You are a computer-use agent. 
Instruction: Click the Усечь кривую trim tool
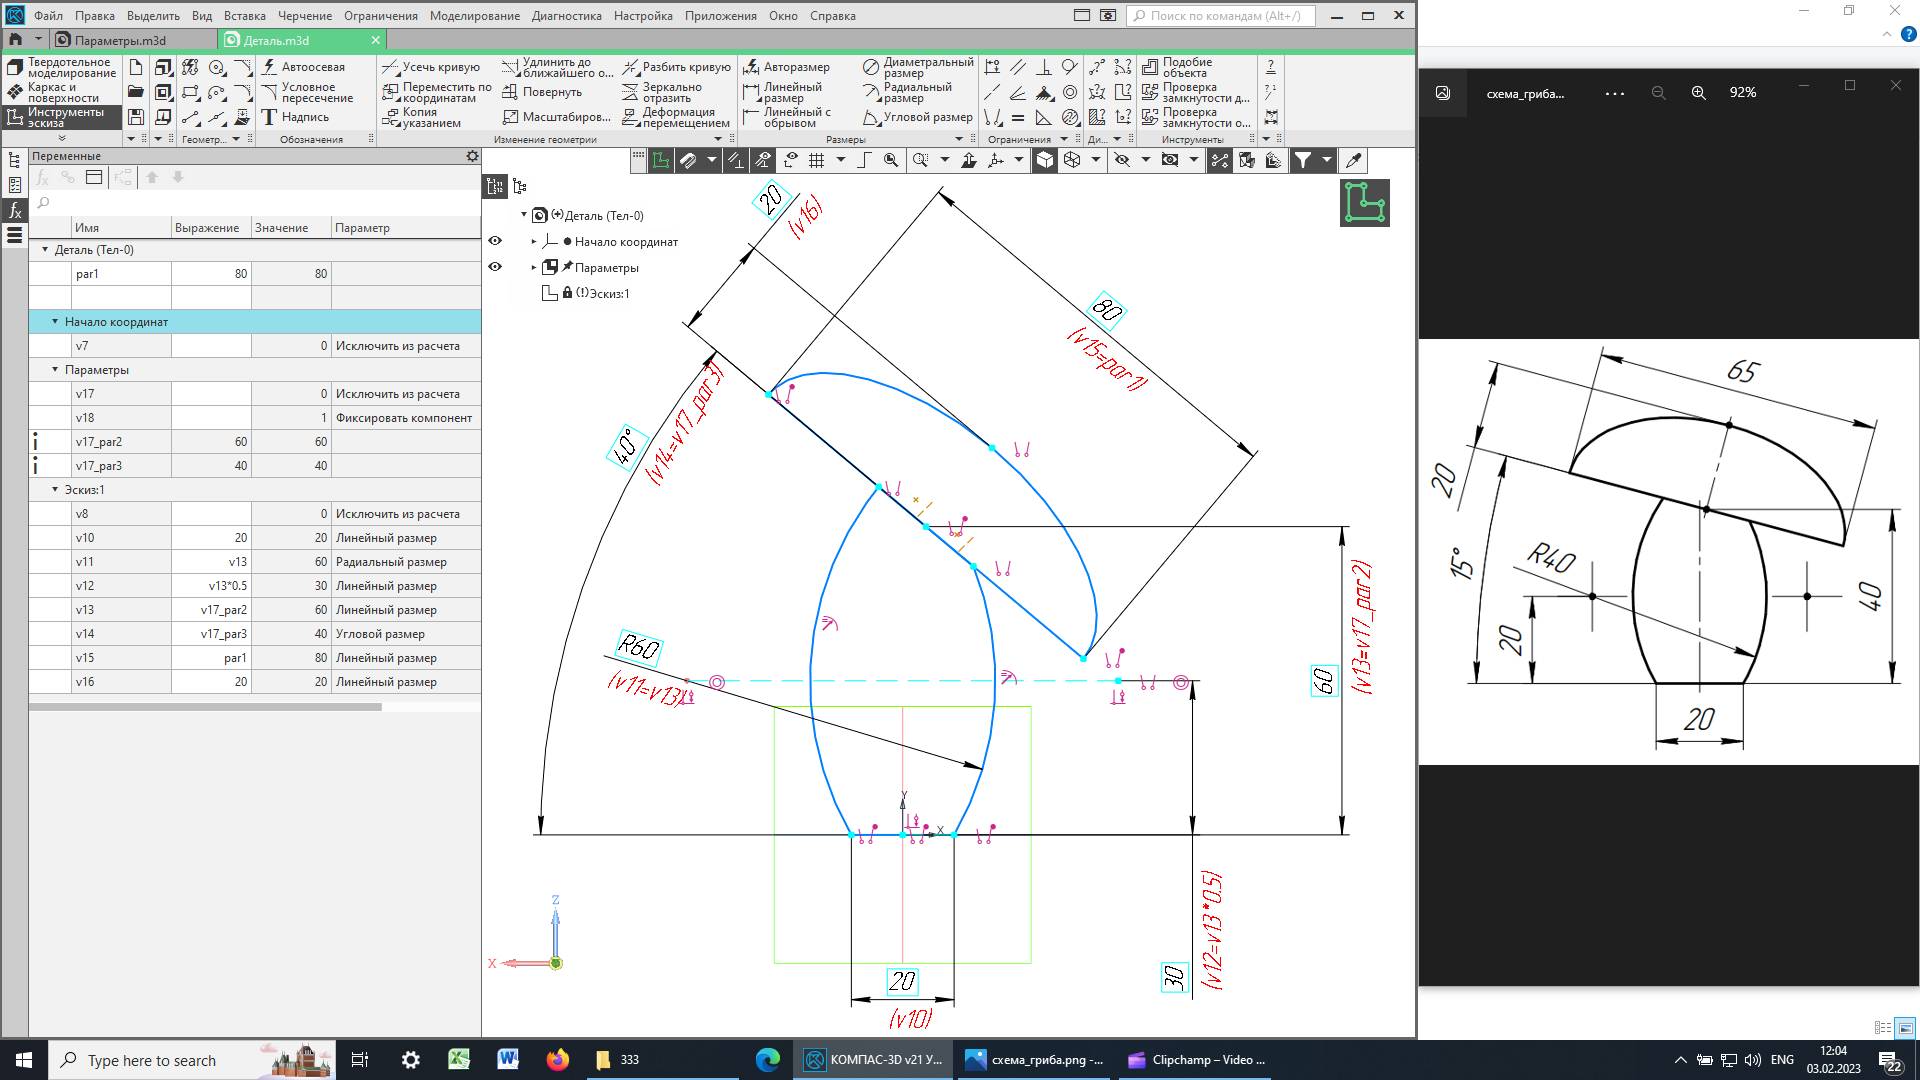click(431, 67)
